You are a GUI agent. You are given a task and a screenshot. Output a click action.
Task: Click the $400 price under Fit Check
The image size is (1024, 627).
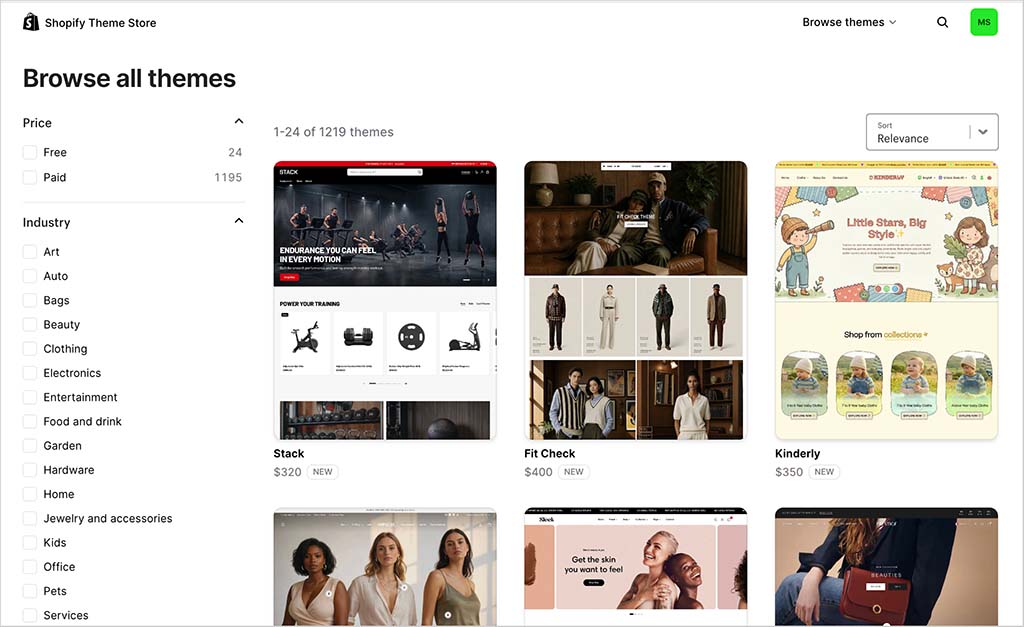(x=538, y=472)
